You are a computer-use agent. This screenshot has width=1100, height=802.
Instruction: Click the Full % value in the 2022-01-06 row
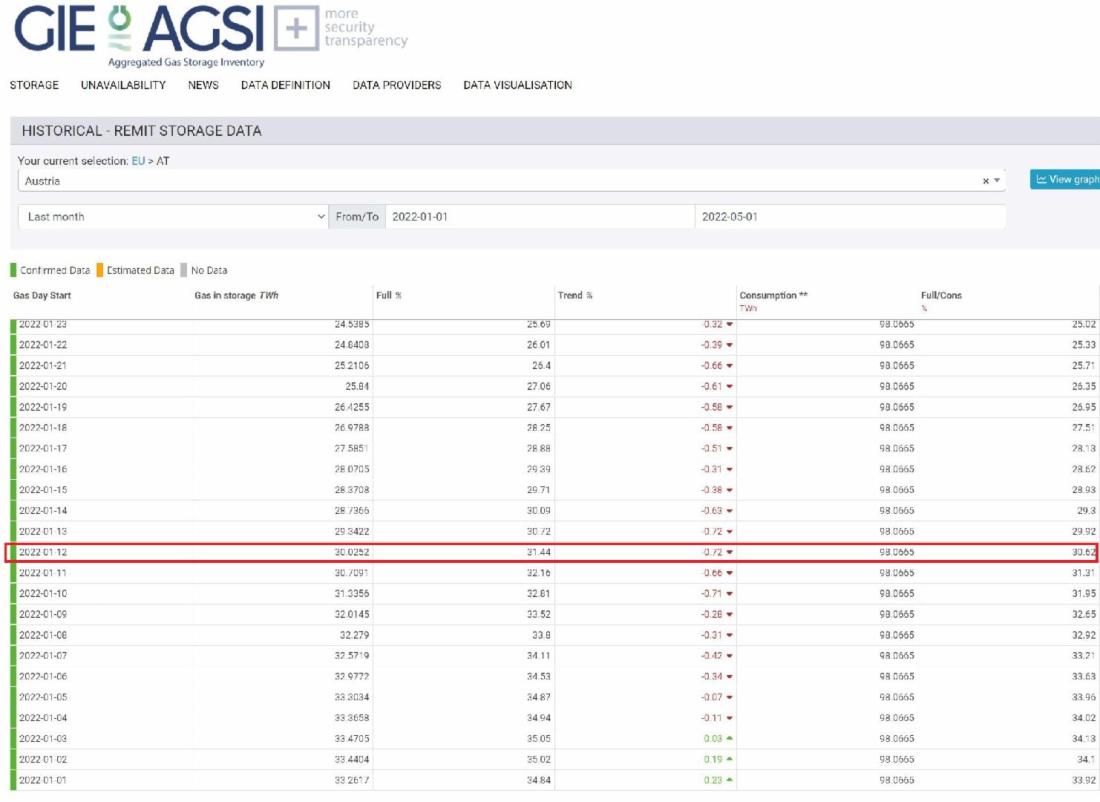[x=539, y=676]
